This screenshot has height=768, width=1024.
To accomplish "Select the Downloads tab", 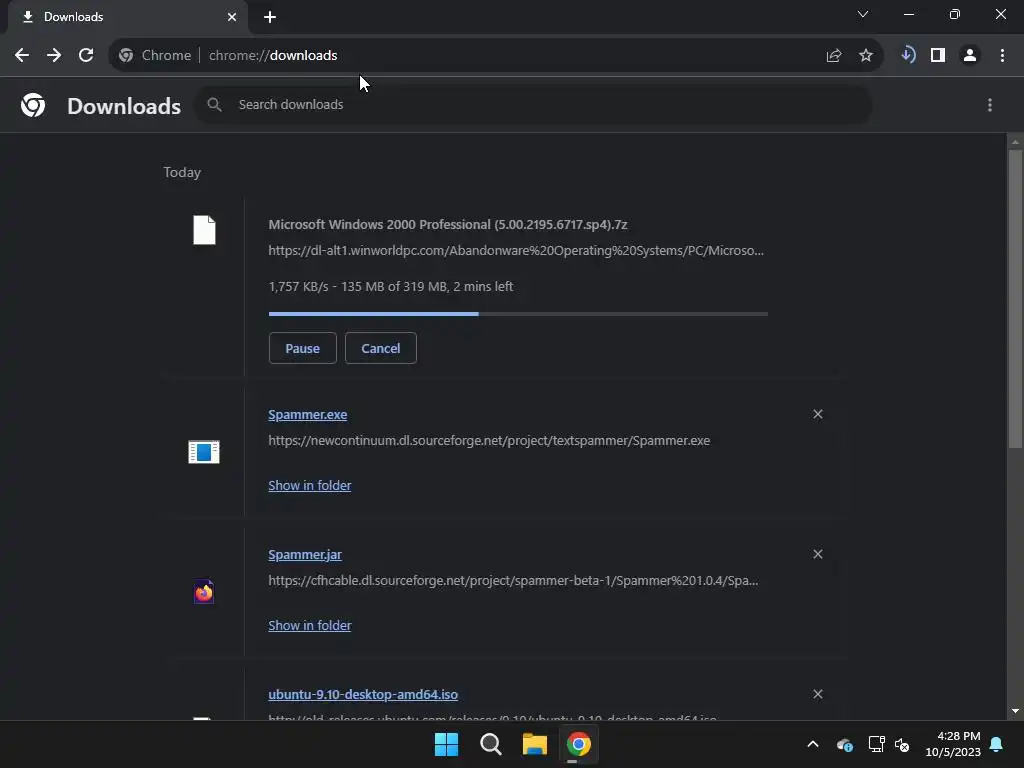I will pyautogui.click(x=128, y=17).
